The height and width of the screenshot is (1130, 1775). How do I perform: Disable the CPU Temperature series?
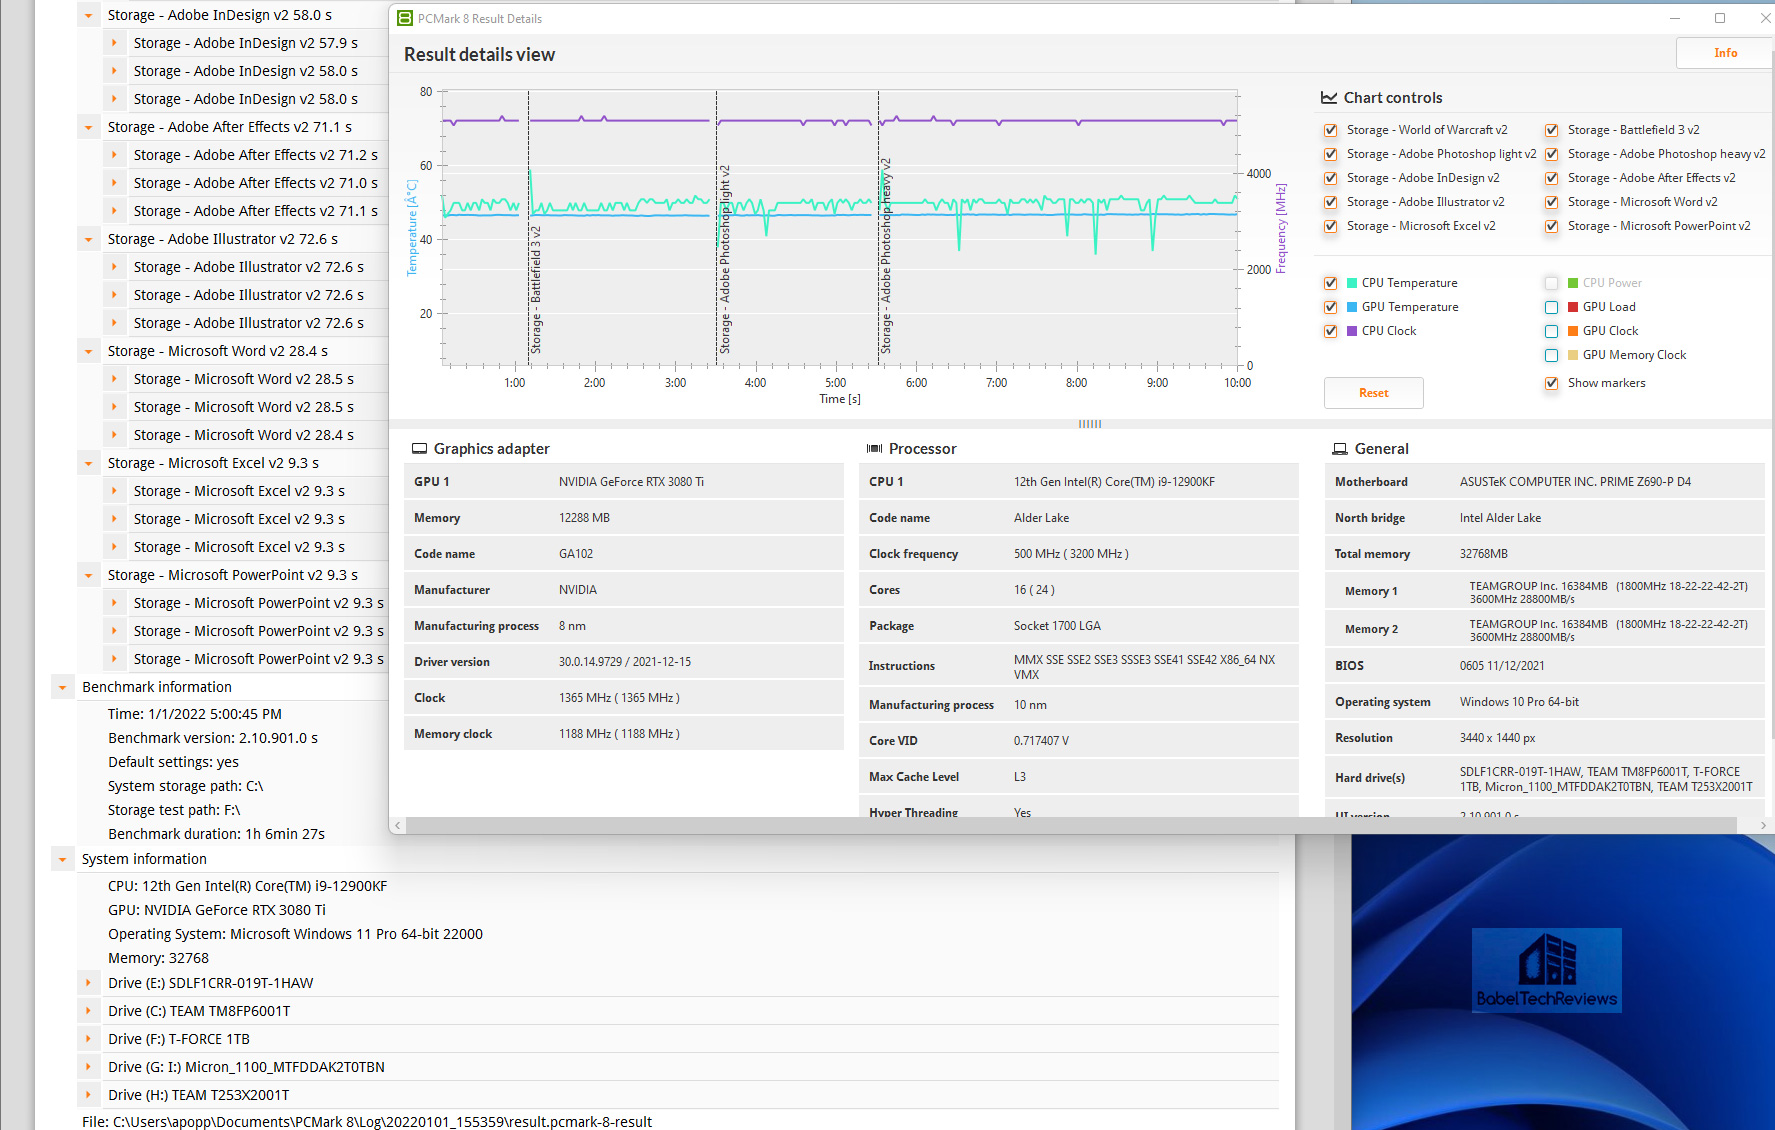click(1330, 283)
